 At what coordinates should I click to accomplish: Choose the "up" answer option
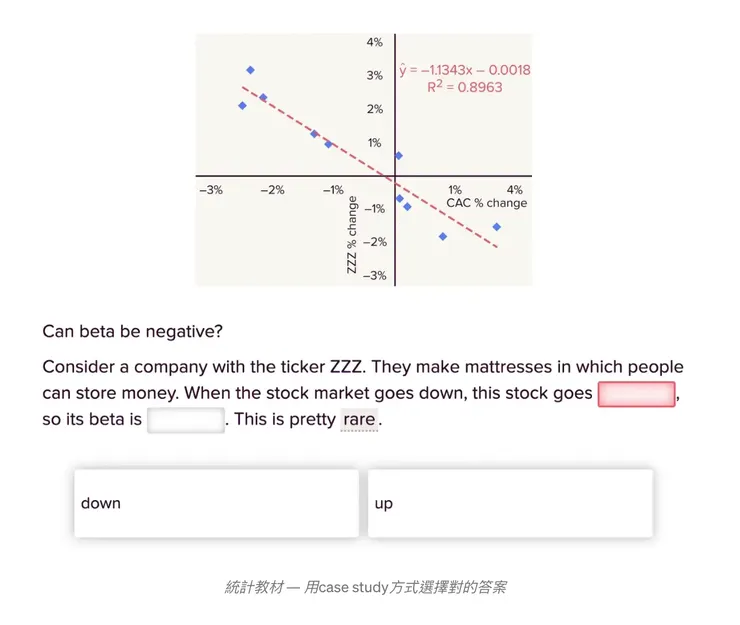tap(510, 503)
